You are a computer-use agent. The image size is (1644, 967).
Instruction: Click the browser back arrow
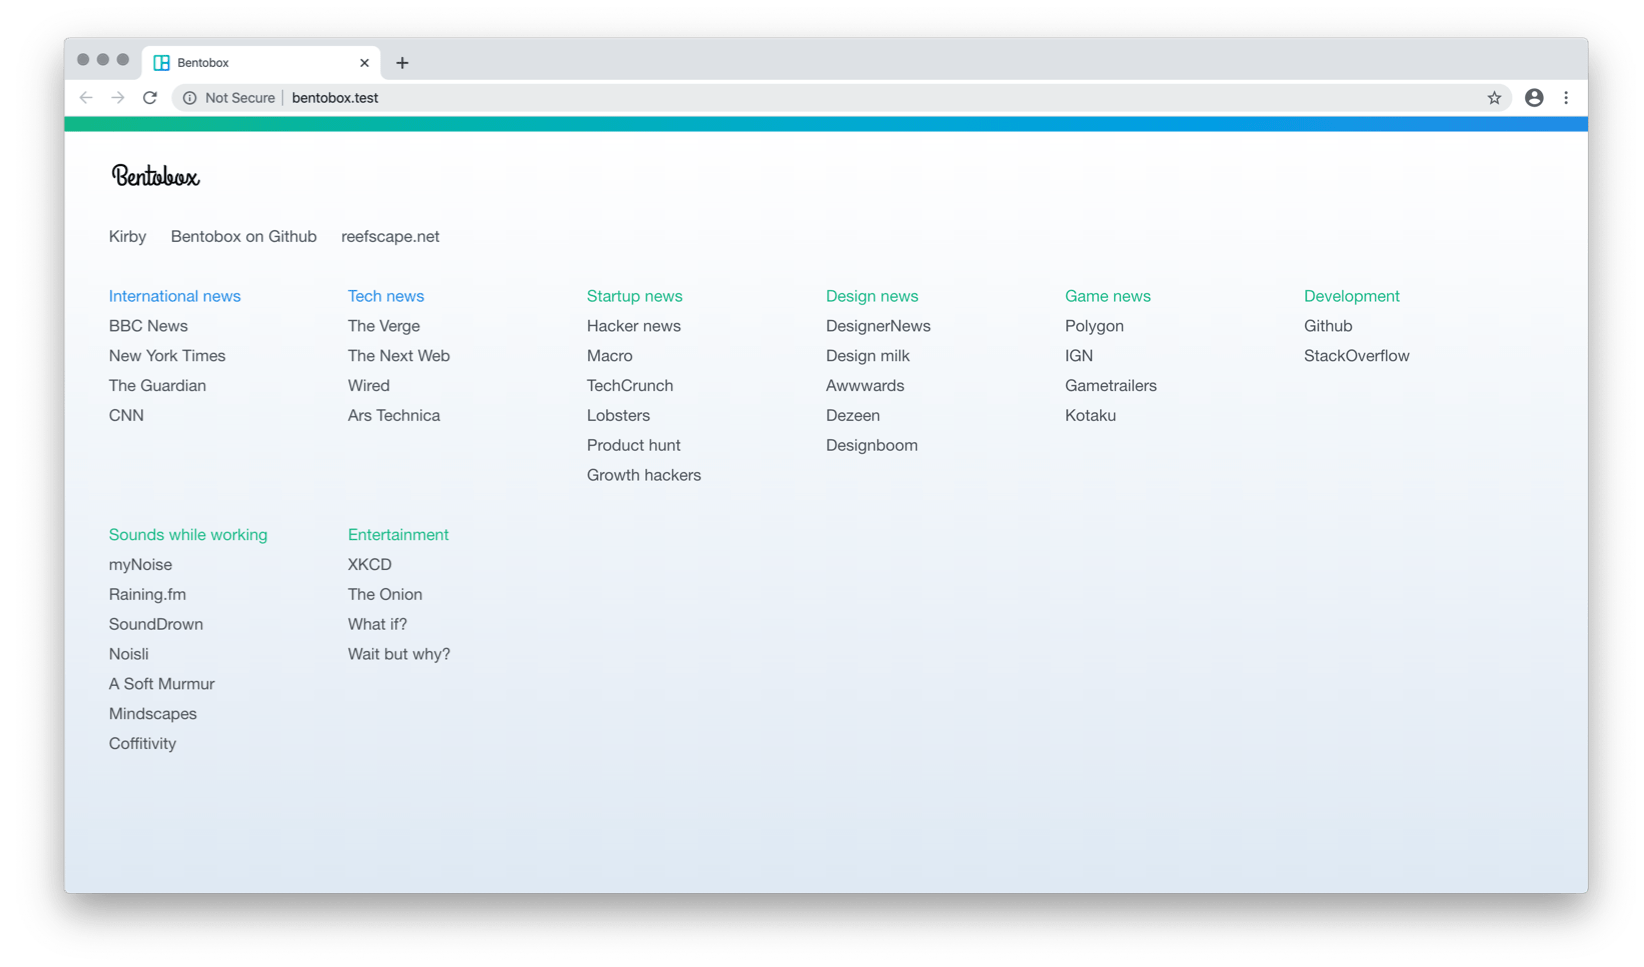[86, 98]
